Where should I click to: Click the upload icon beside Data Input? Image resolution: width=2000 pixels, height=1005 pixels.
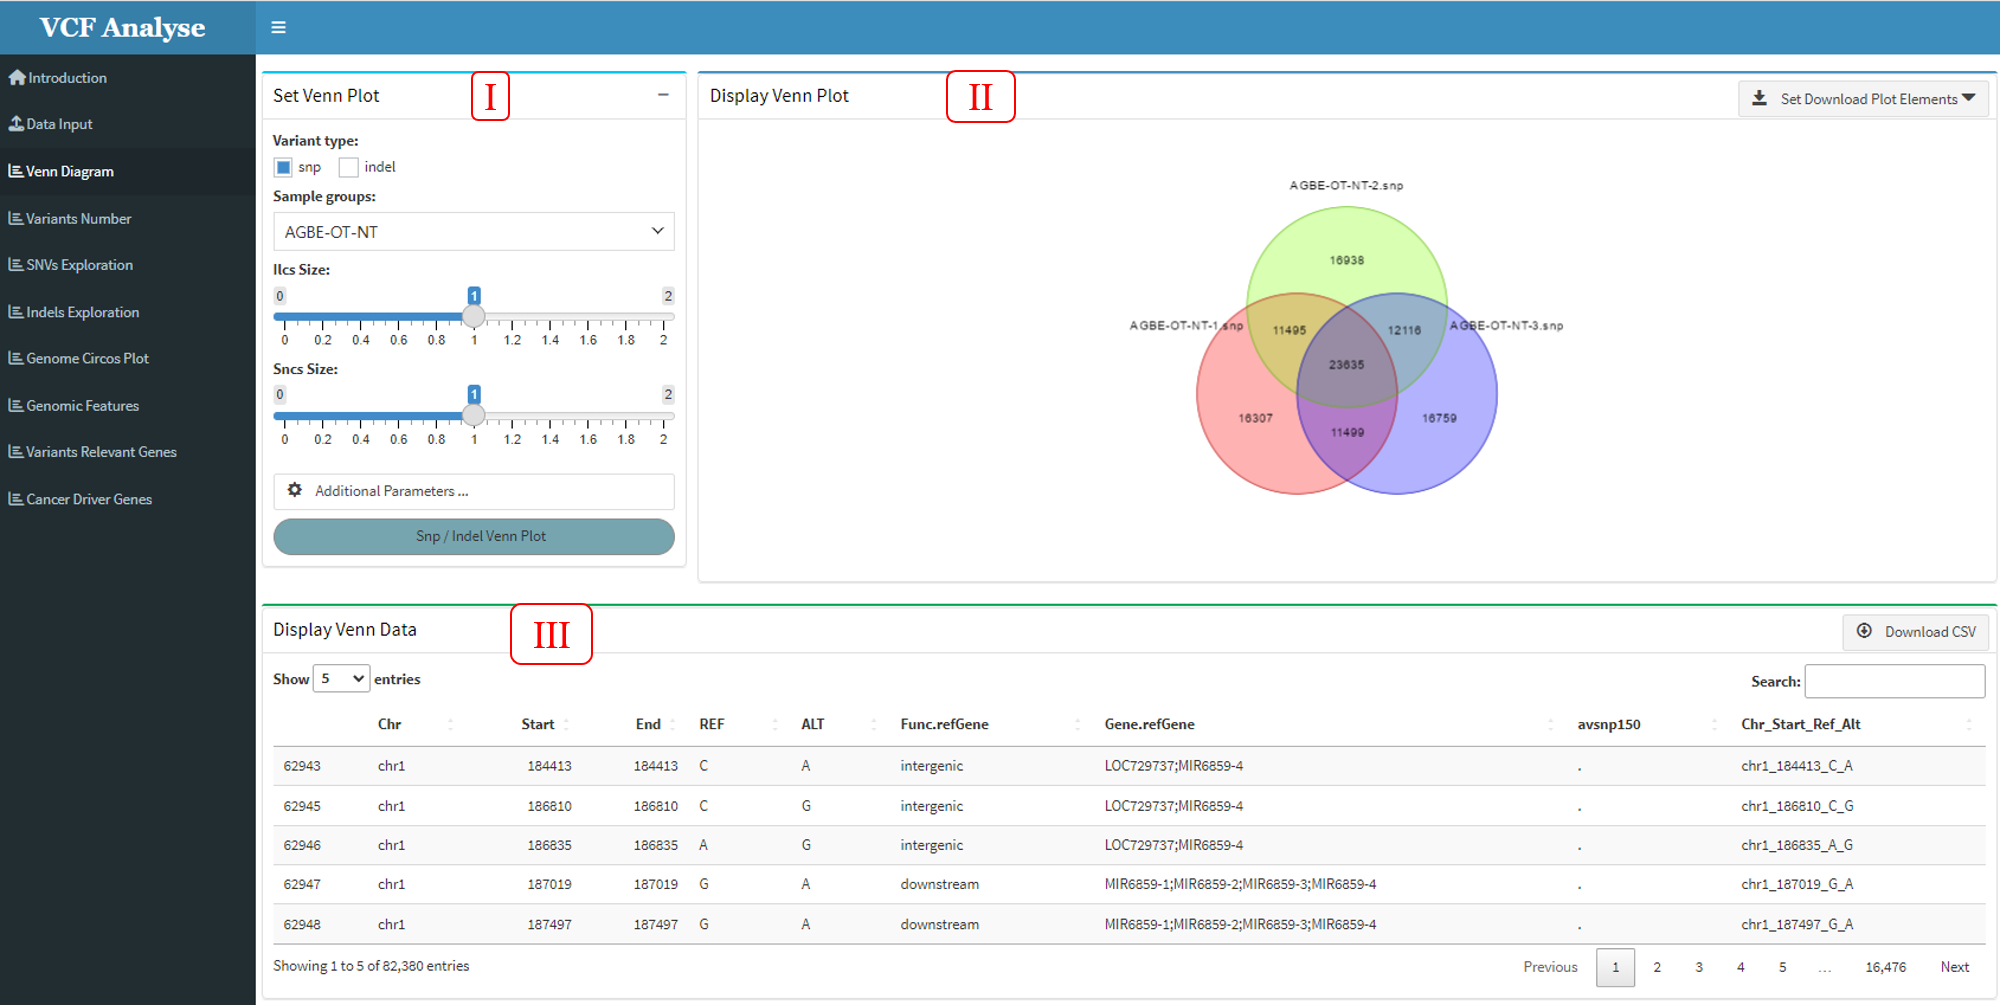(x=16, y=124)
